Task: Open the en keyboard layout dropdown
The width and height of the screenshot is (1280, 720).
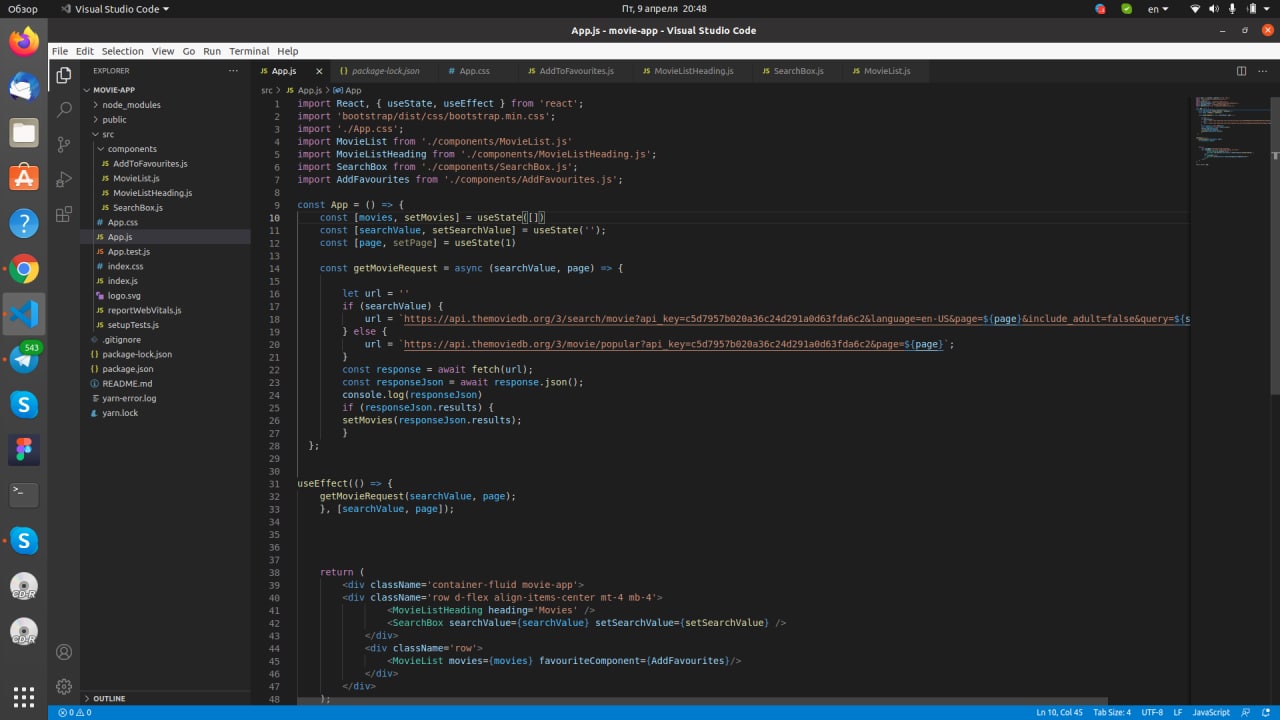Action: click(1158, 9)
